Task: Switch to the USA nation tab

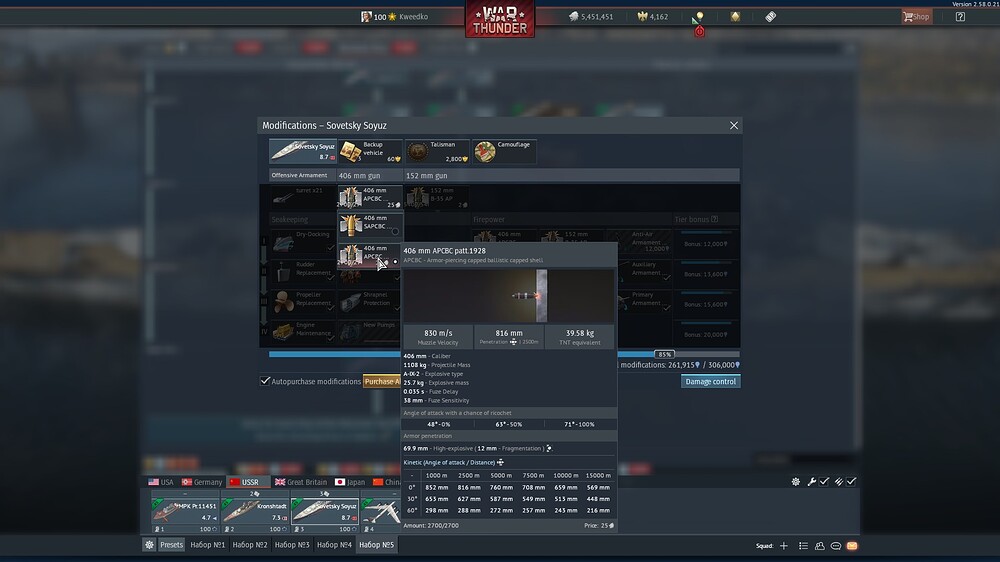Action: (x=161, y=482)
